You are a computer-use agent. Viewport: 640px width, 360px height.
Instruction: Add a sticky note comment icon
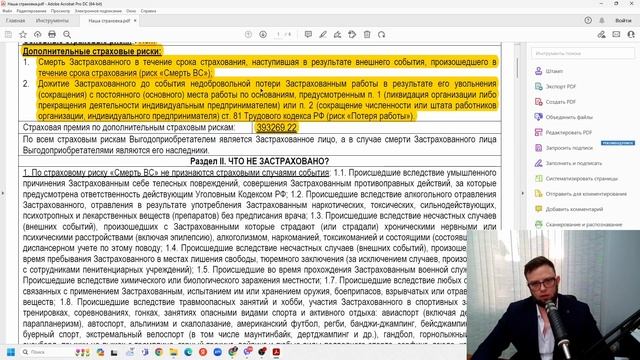click(308, 35)
